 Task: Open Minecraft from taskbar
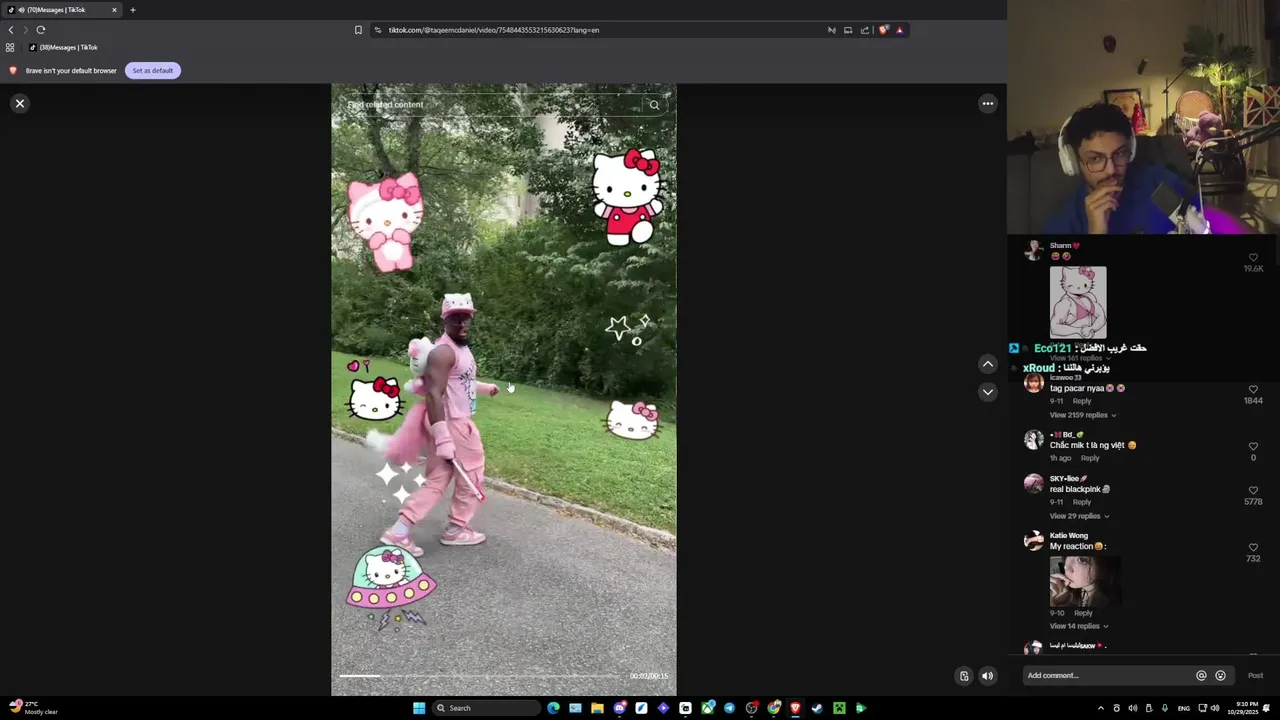[839, 708]
